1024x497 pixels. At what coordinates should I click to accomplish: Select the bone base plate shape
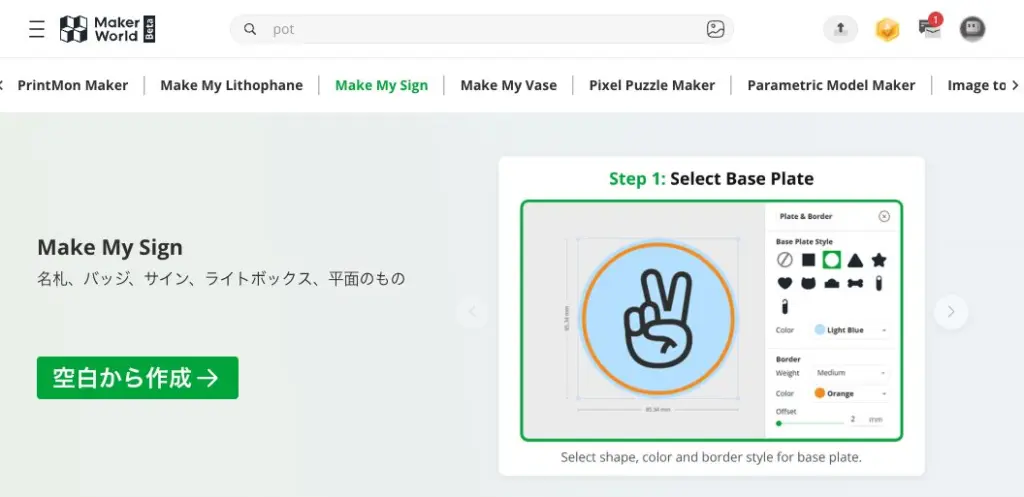(855, 283)
